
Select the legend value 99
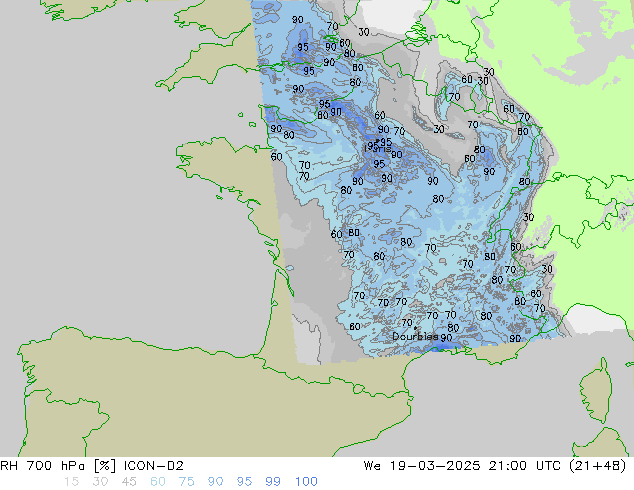(x=273, y=482)
